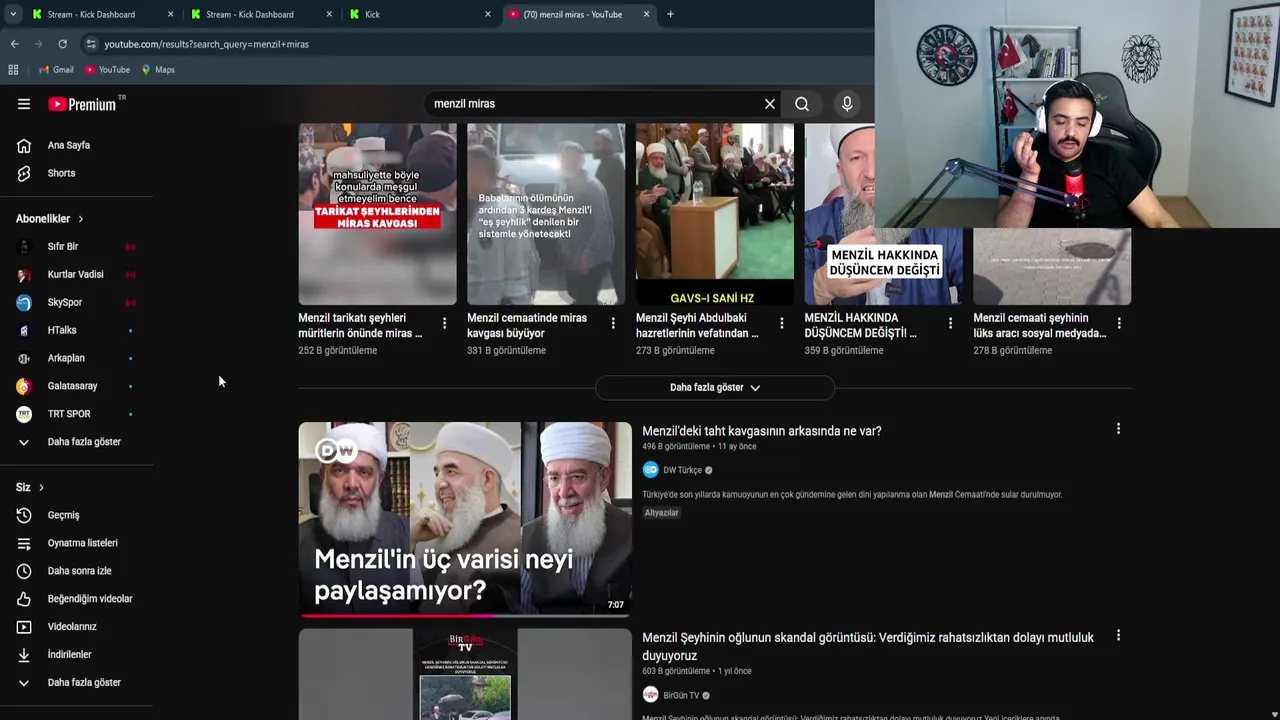
Task: Open Gmail bookmark
Action: coord(56,70)
